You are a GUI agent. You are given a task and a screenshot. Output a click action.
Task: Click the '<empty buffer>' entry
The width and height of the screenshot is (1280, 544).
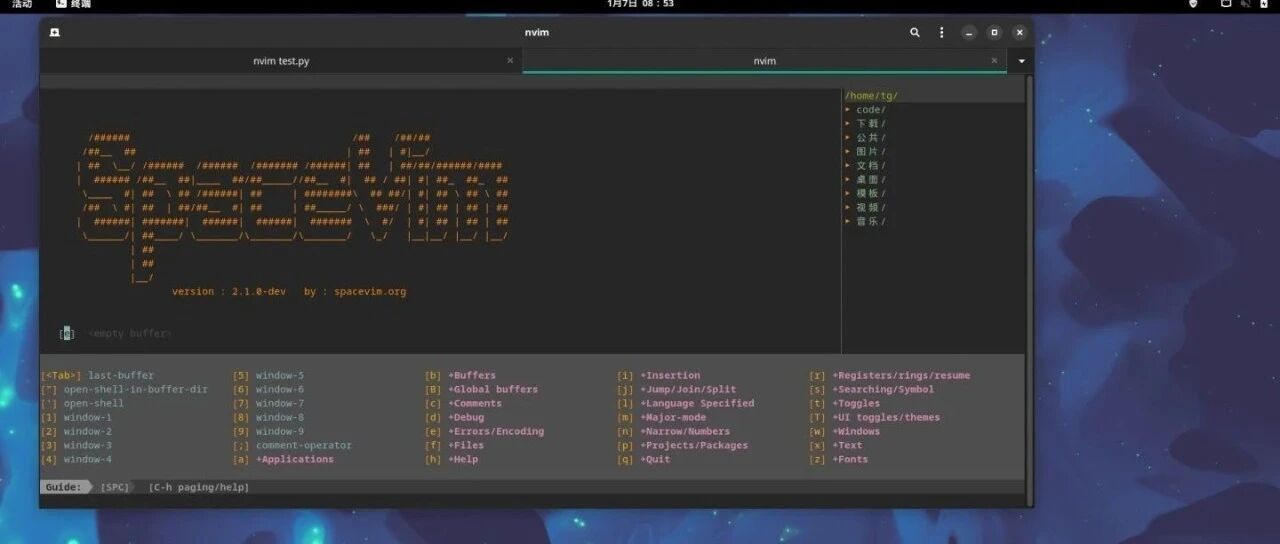(x=129, y=334)
